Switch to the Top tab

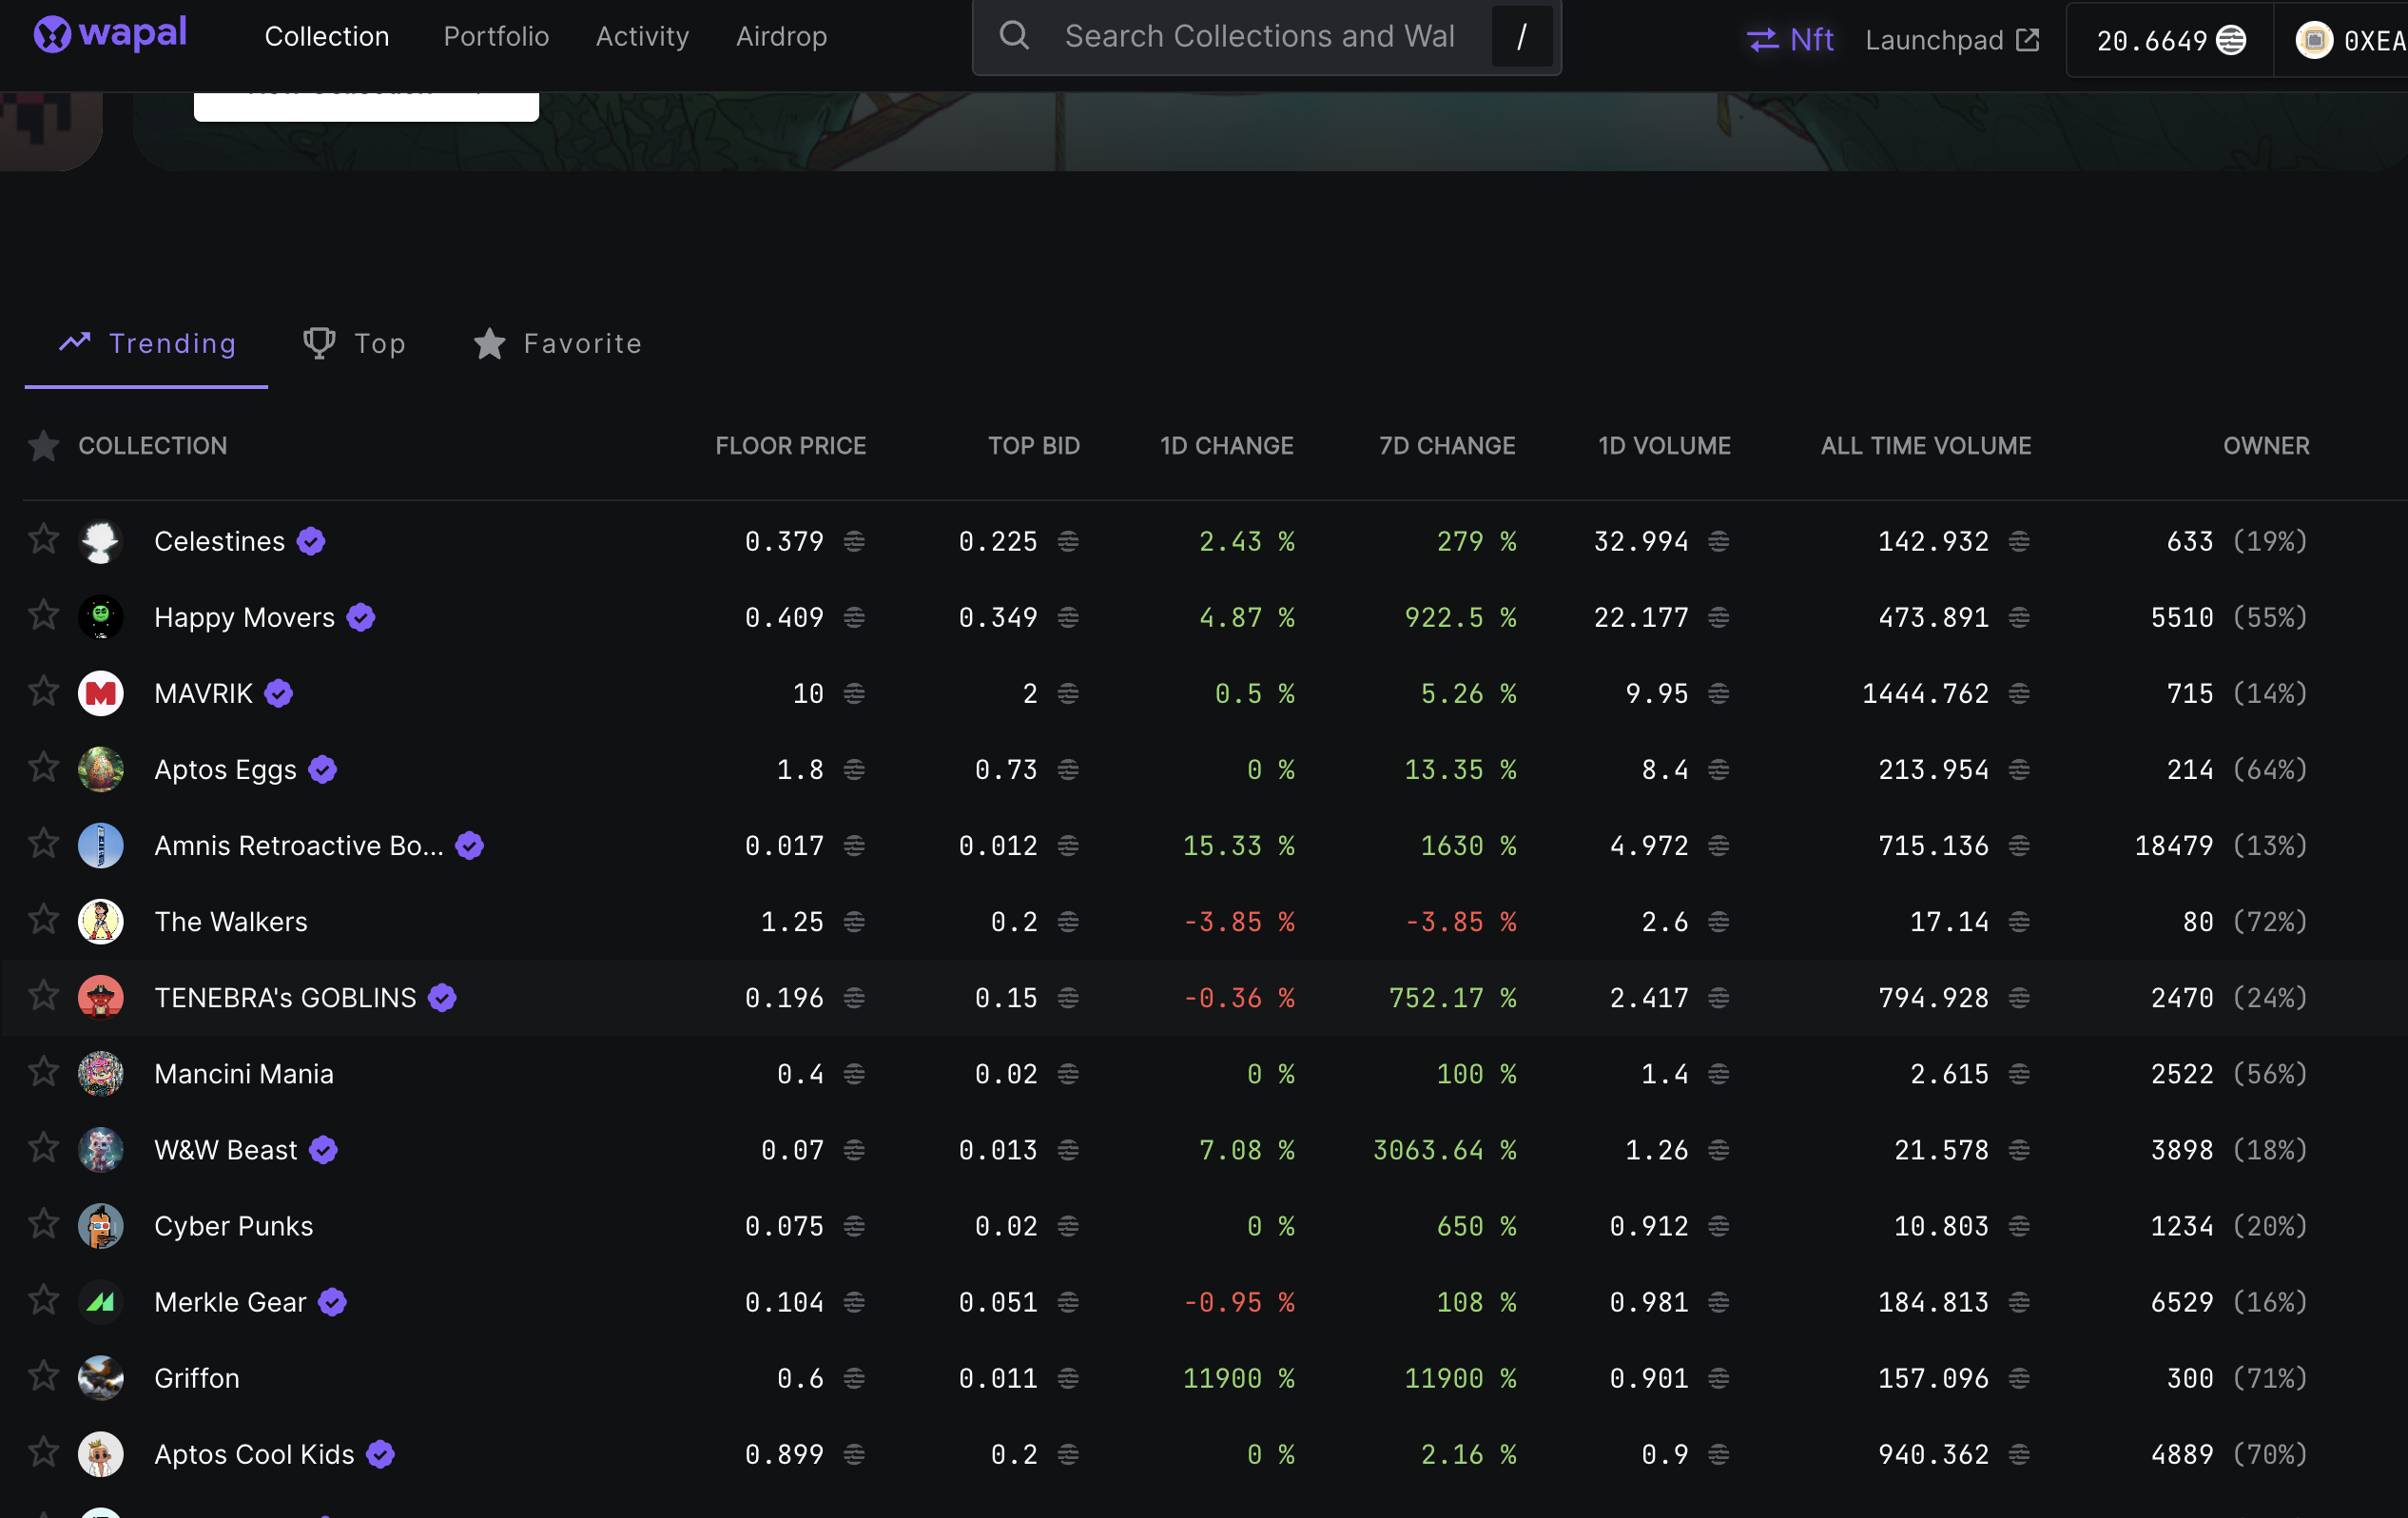tap(355, 344)
